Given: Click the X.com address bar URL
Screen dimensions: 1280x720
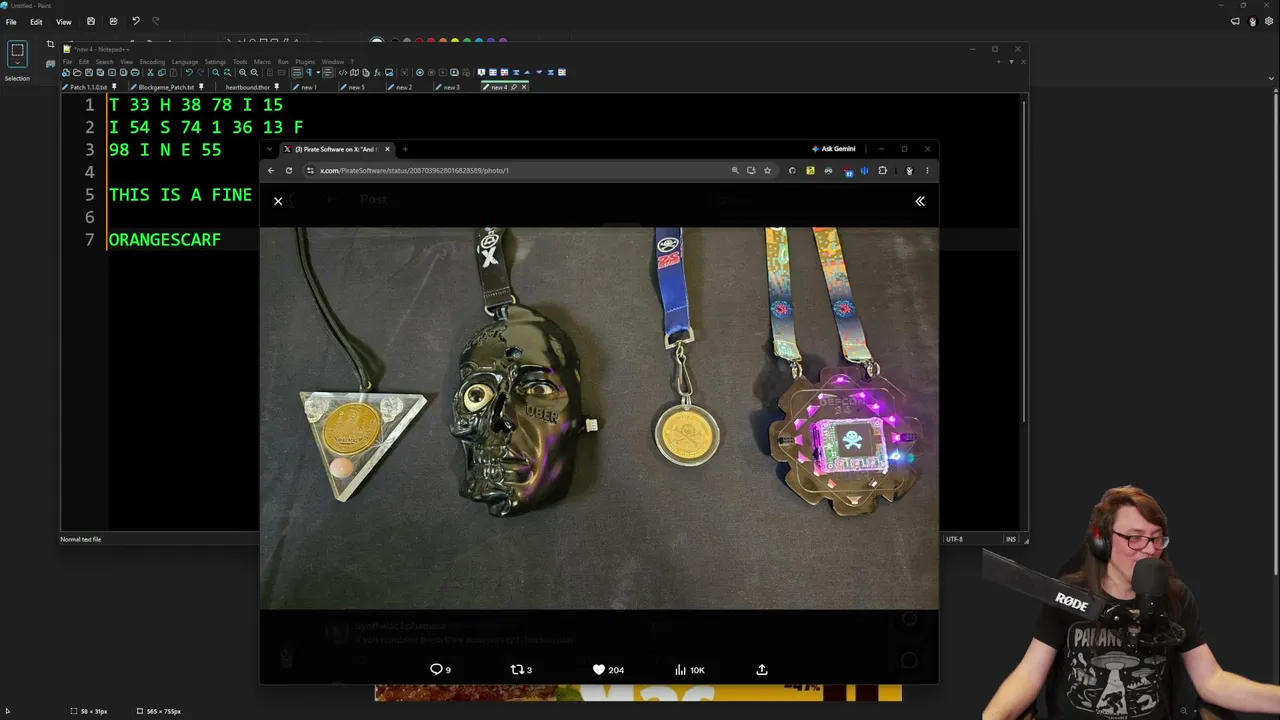Looking at the screenshot, I should pyautogui.click(x=414, y=170).
